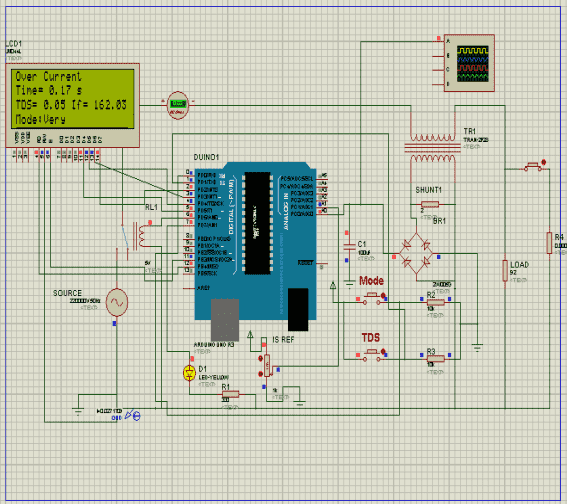Toggle the RL1 relay switch contact
Image resolution: width=567 pixels, height=504 pixels.
click(x=125, y=237)
